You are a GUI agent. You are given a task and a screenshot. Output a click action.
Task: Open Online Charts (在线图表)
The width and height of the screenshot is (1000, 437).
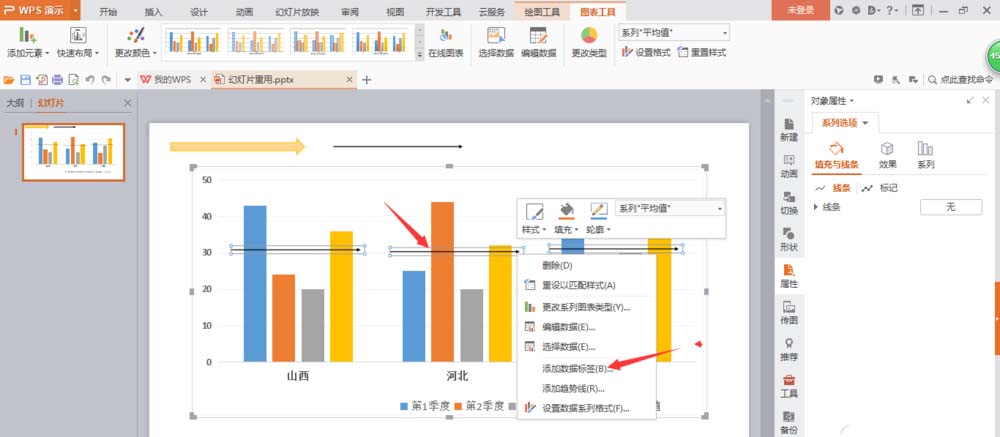point(445,42)
